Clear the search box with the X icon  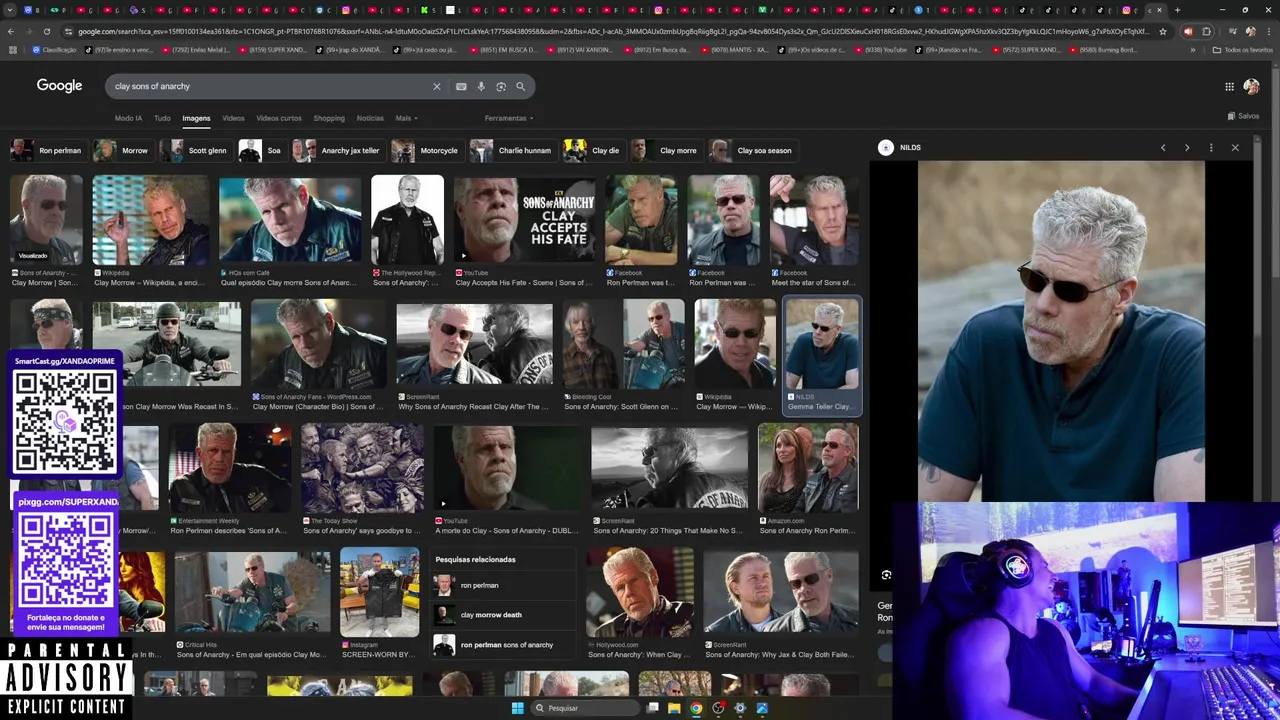[x=436, y=86]
